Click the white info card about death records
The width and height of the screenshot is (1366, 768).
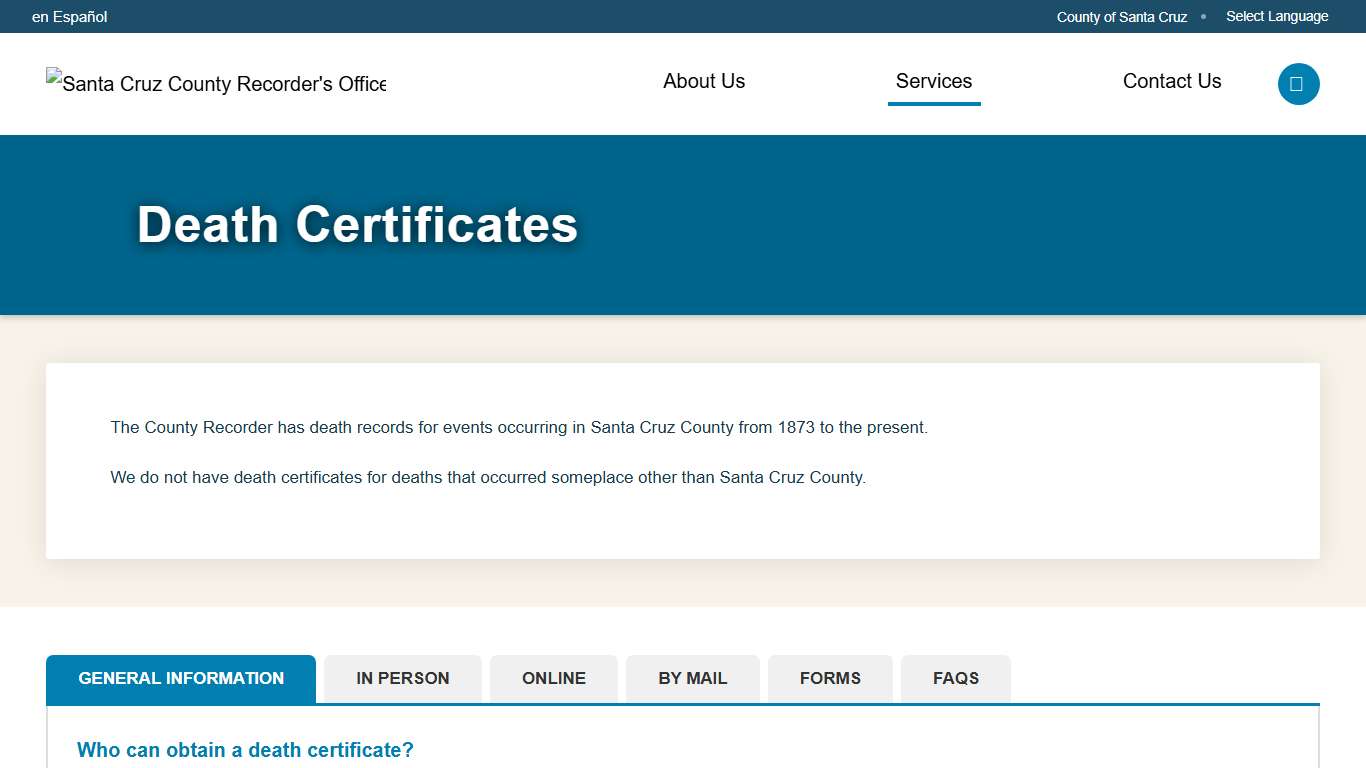click(x=683, y=459)
